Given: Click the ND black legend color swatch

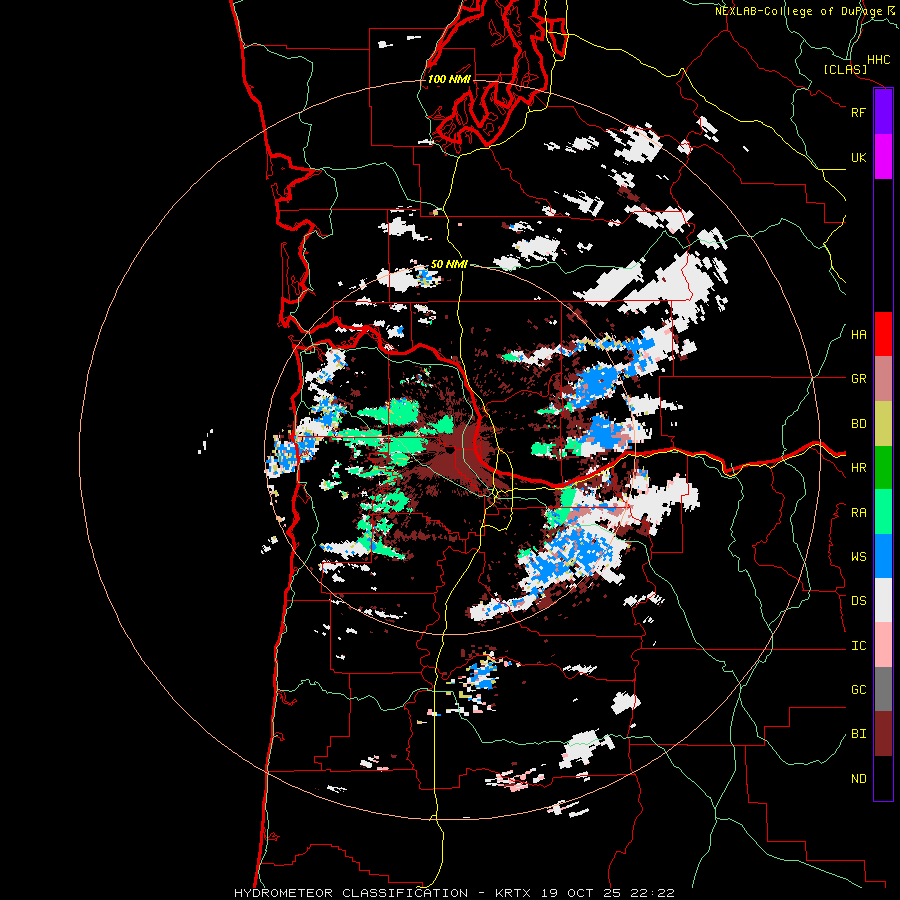Looking at the screenshot, I should (883, 778).
